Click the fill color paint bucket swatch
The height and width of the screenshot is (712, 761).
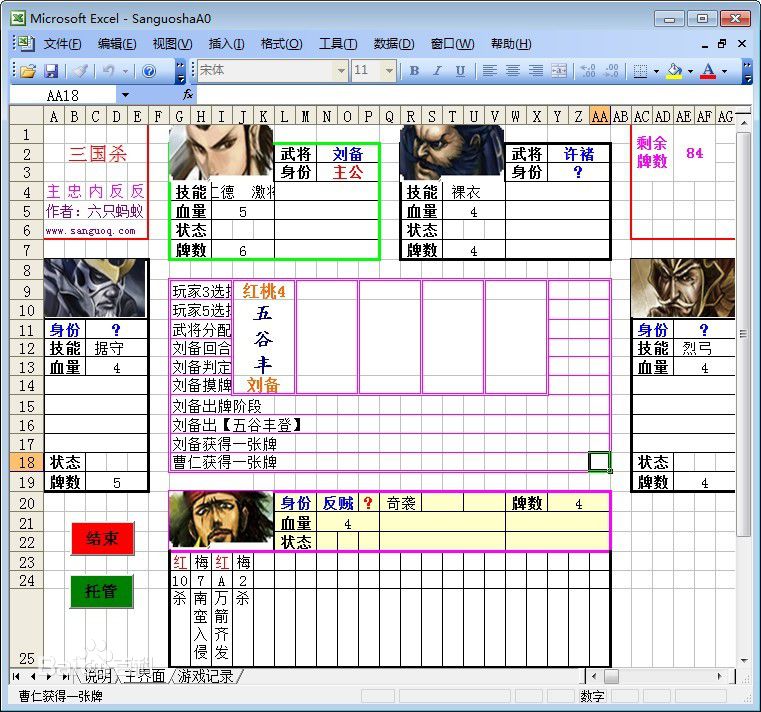click(x=675, y=71)
